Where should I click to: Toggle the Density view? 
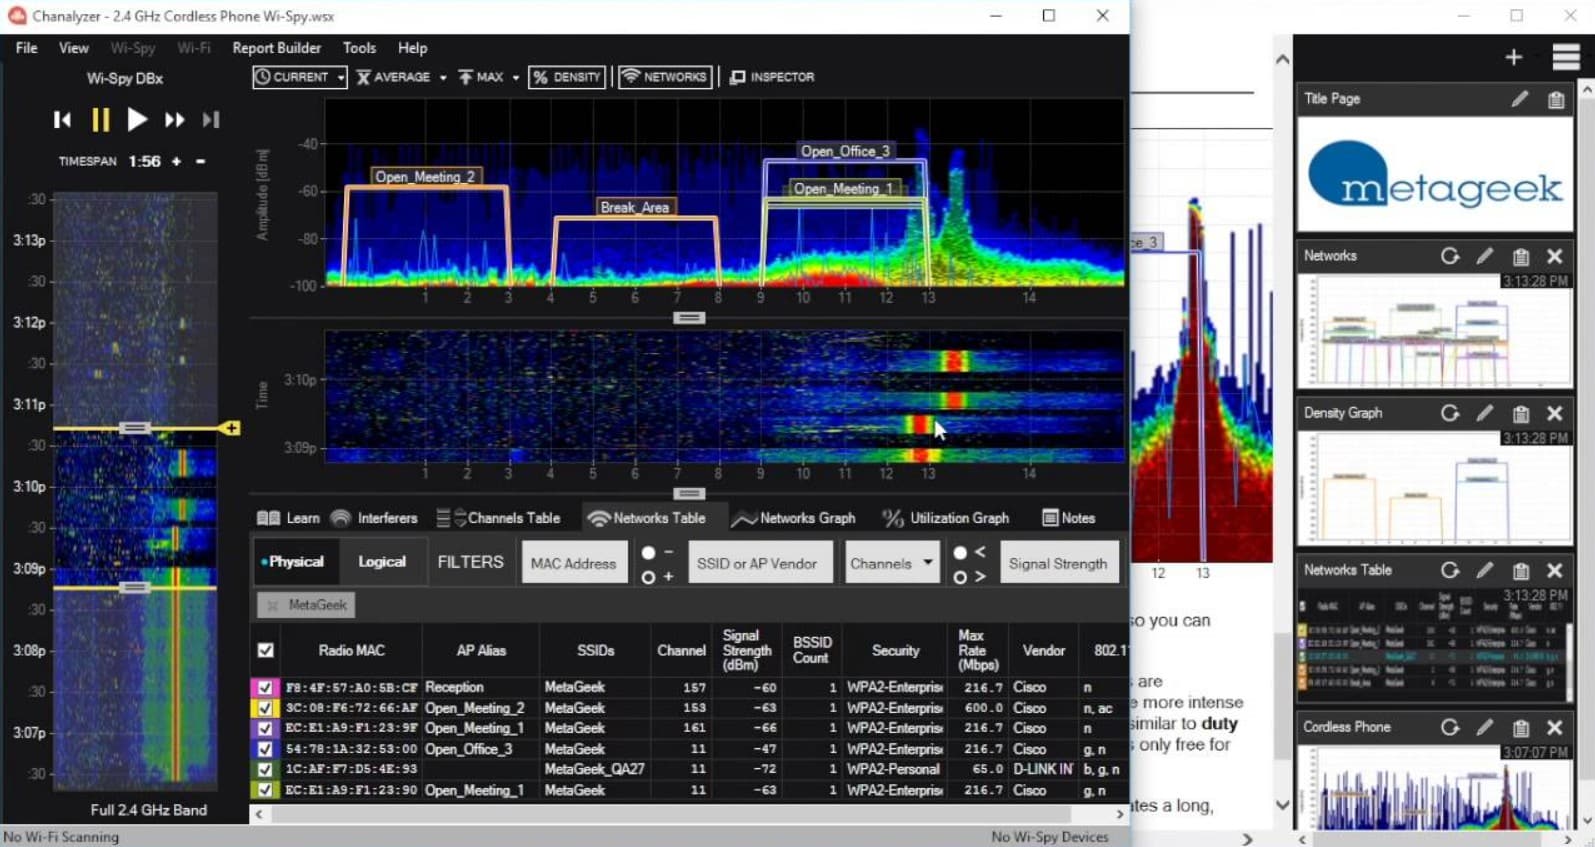(567, 77)
